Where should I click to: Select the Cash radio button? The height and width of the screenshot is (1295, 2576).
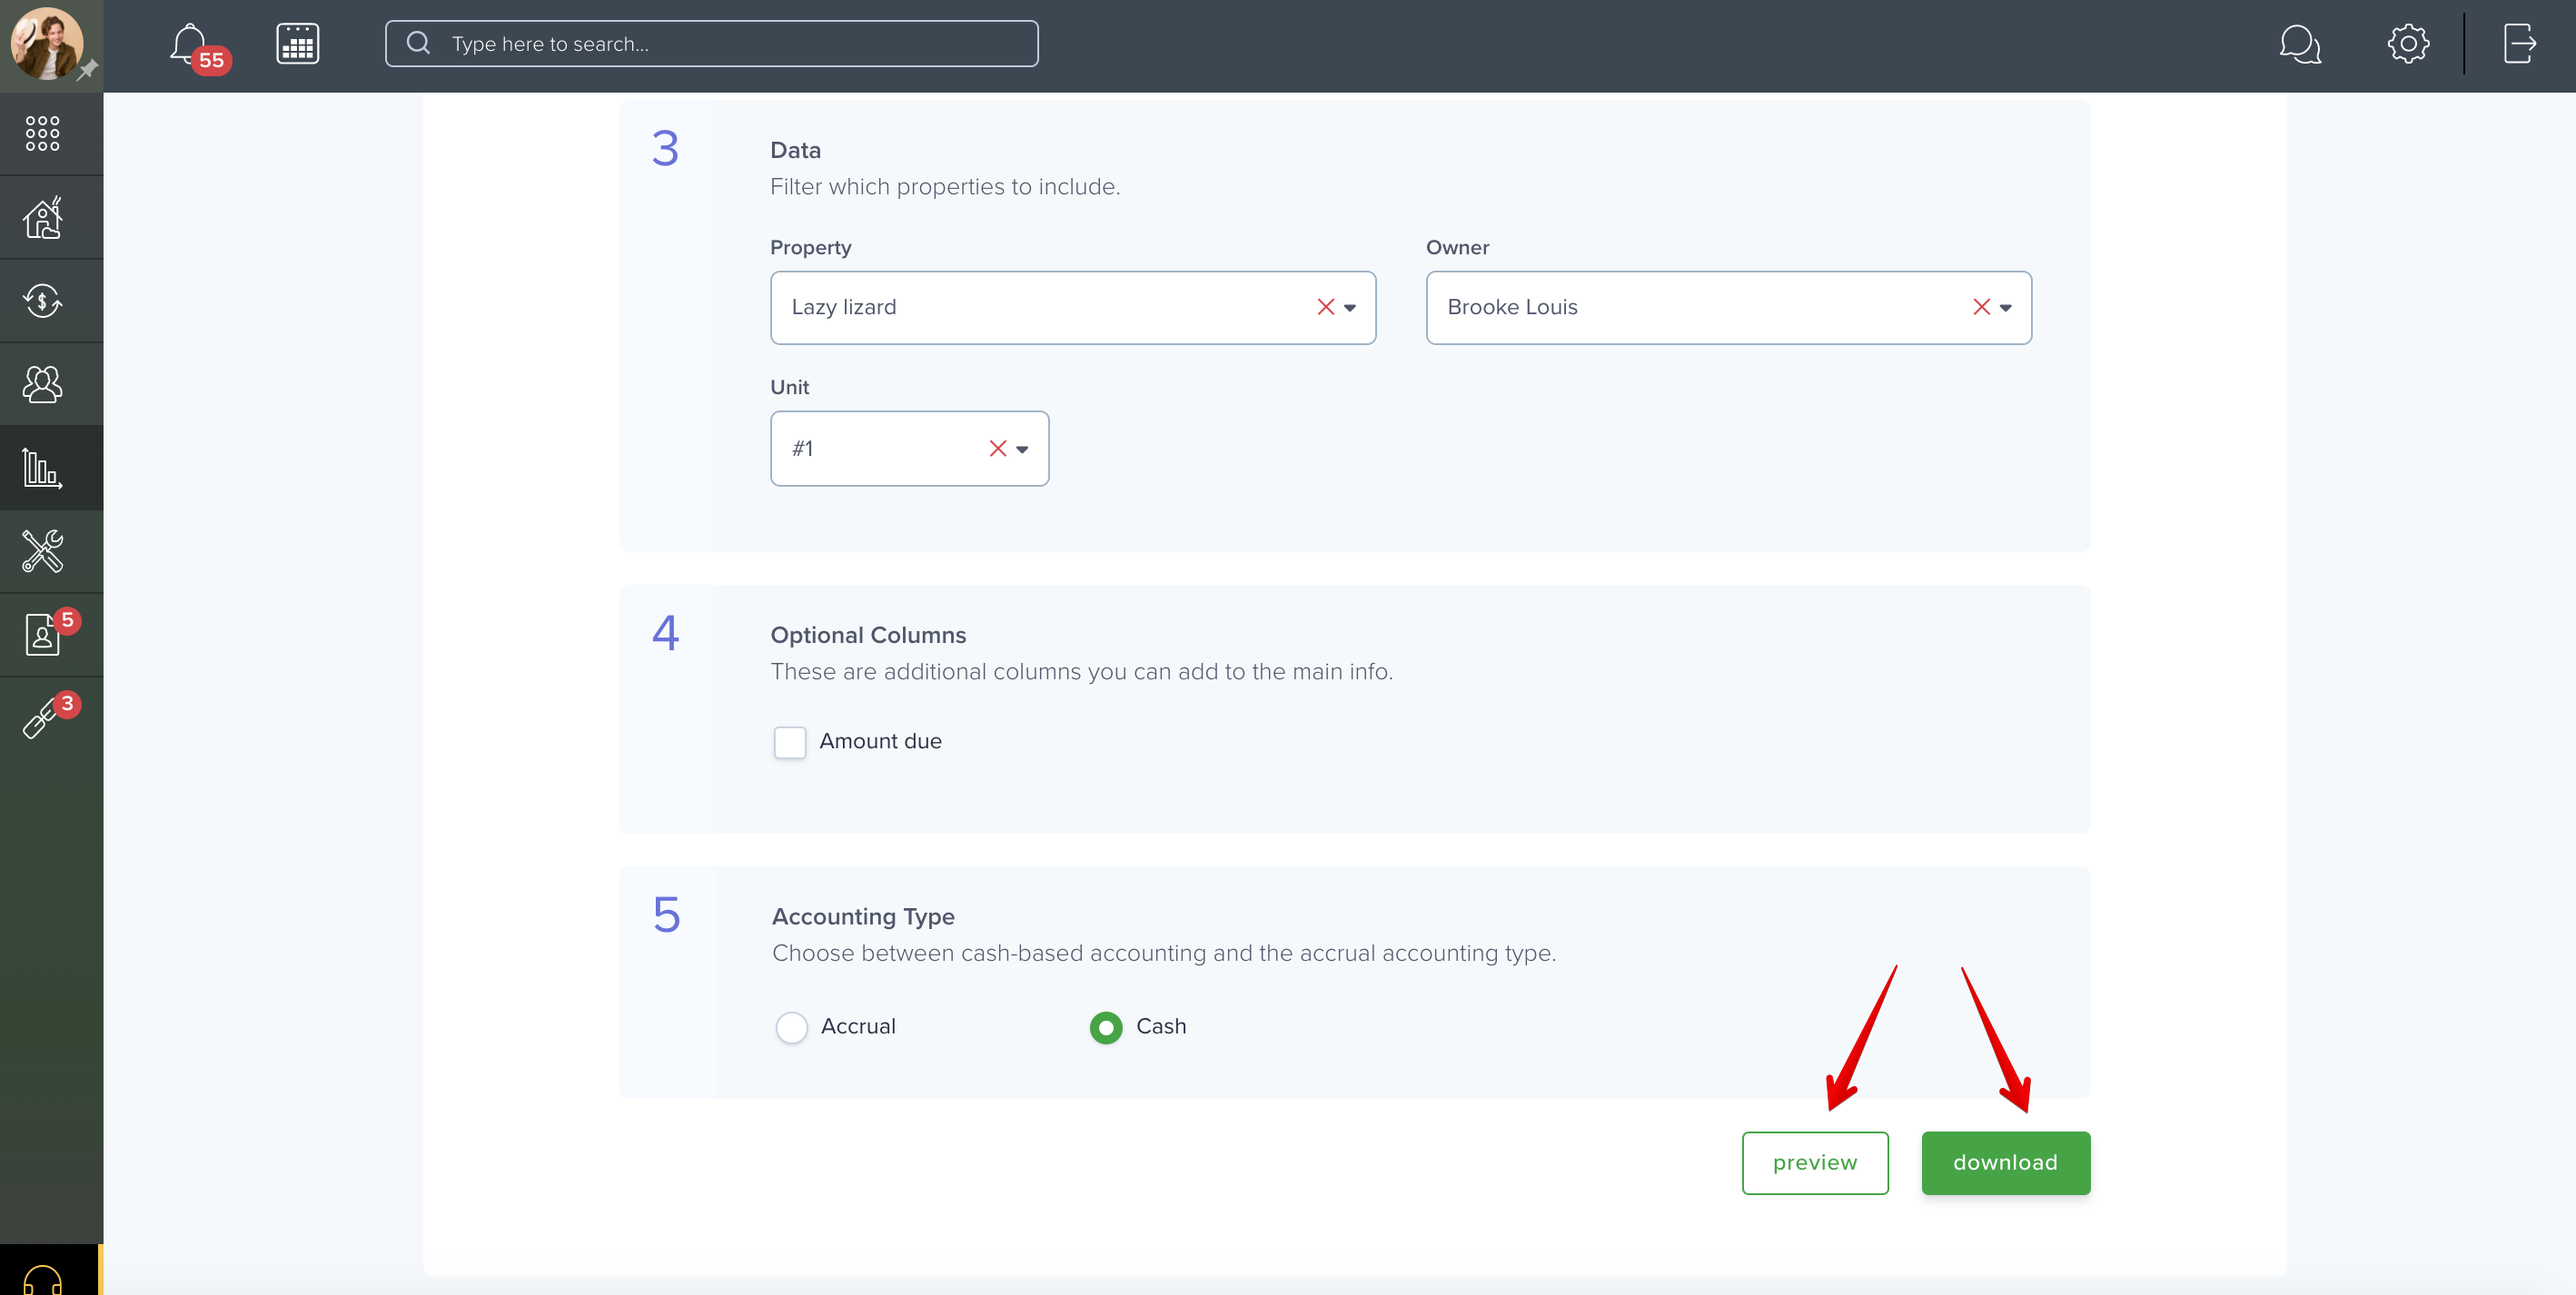(x=1106, y=1028)
